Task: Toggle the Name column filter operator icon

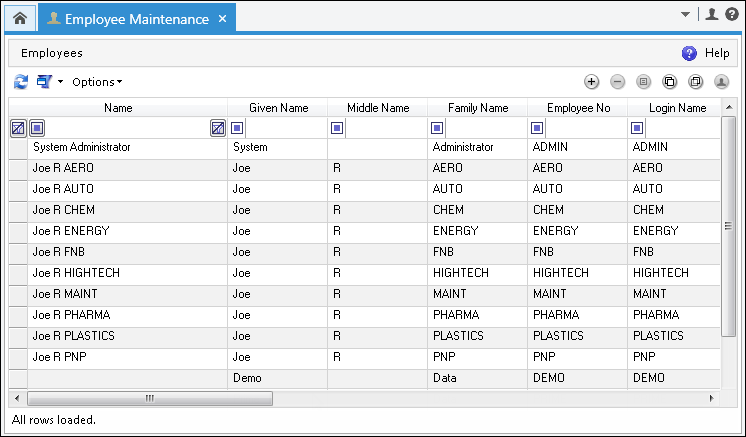Action: [37, 128]
